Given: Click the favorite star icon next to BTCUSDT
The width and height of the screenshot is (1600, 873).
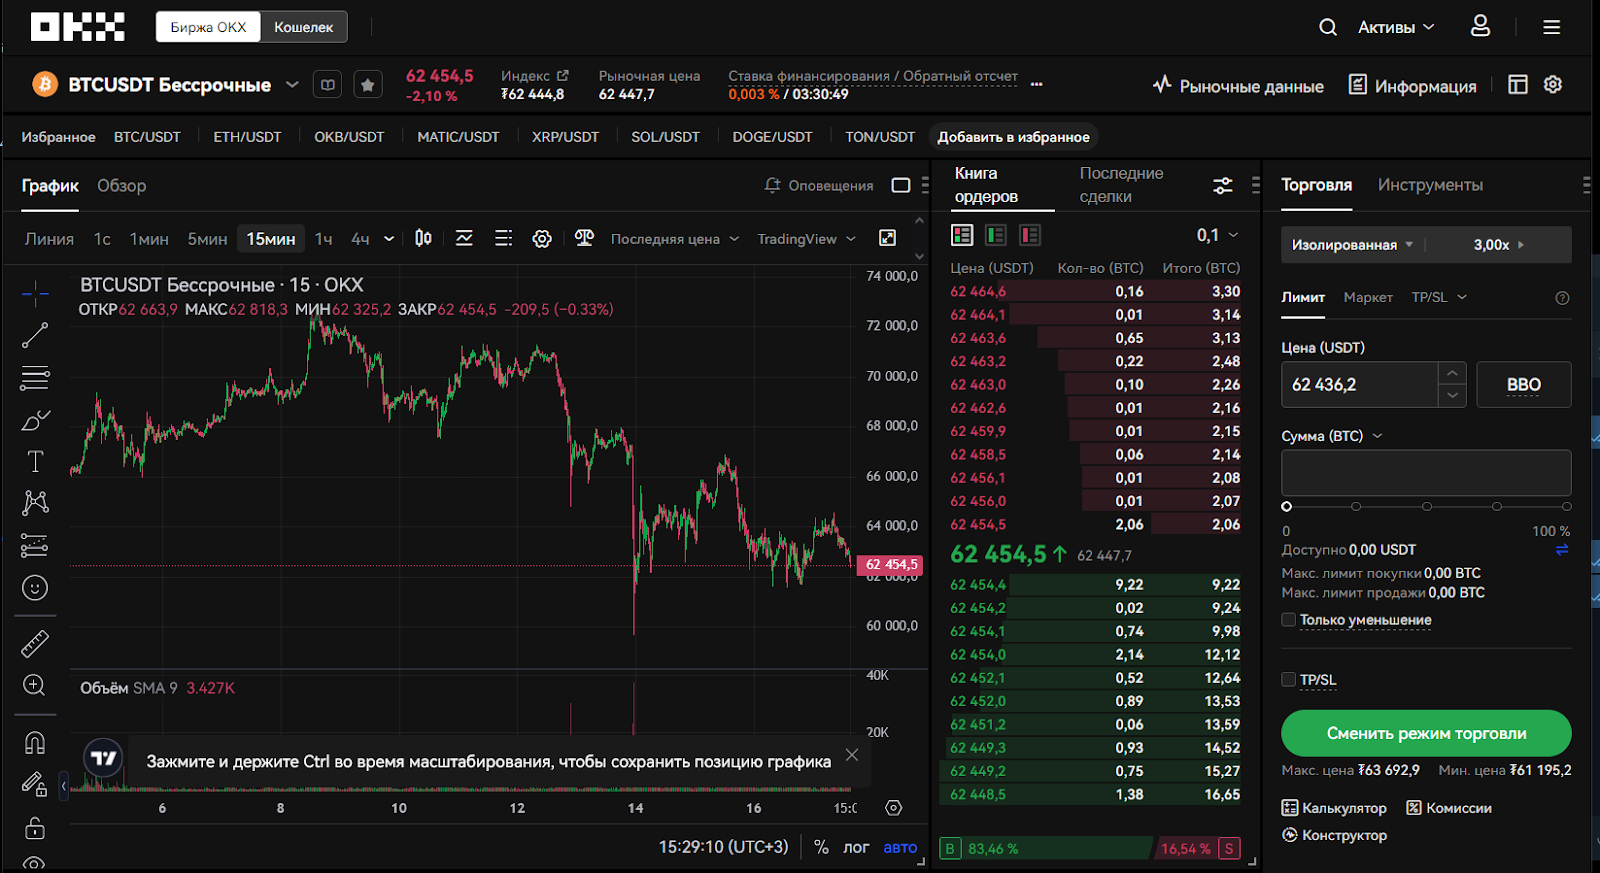Looking at the screenshot, I should click(x=367, y=86).
